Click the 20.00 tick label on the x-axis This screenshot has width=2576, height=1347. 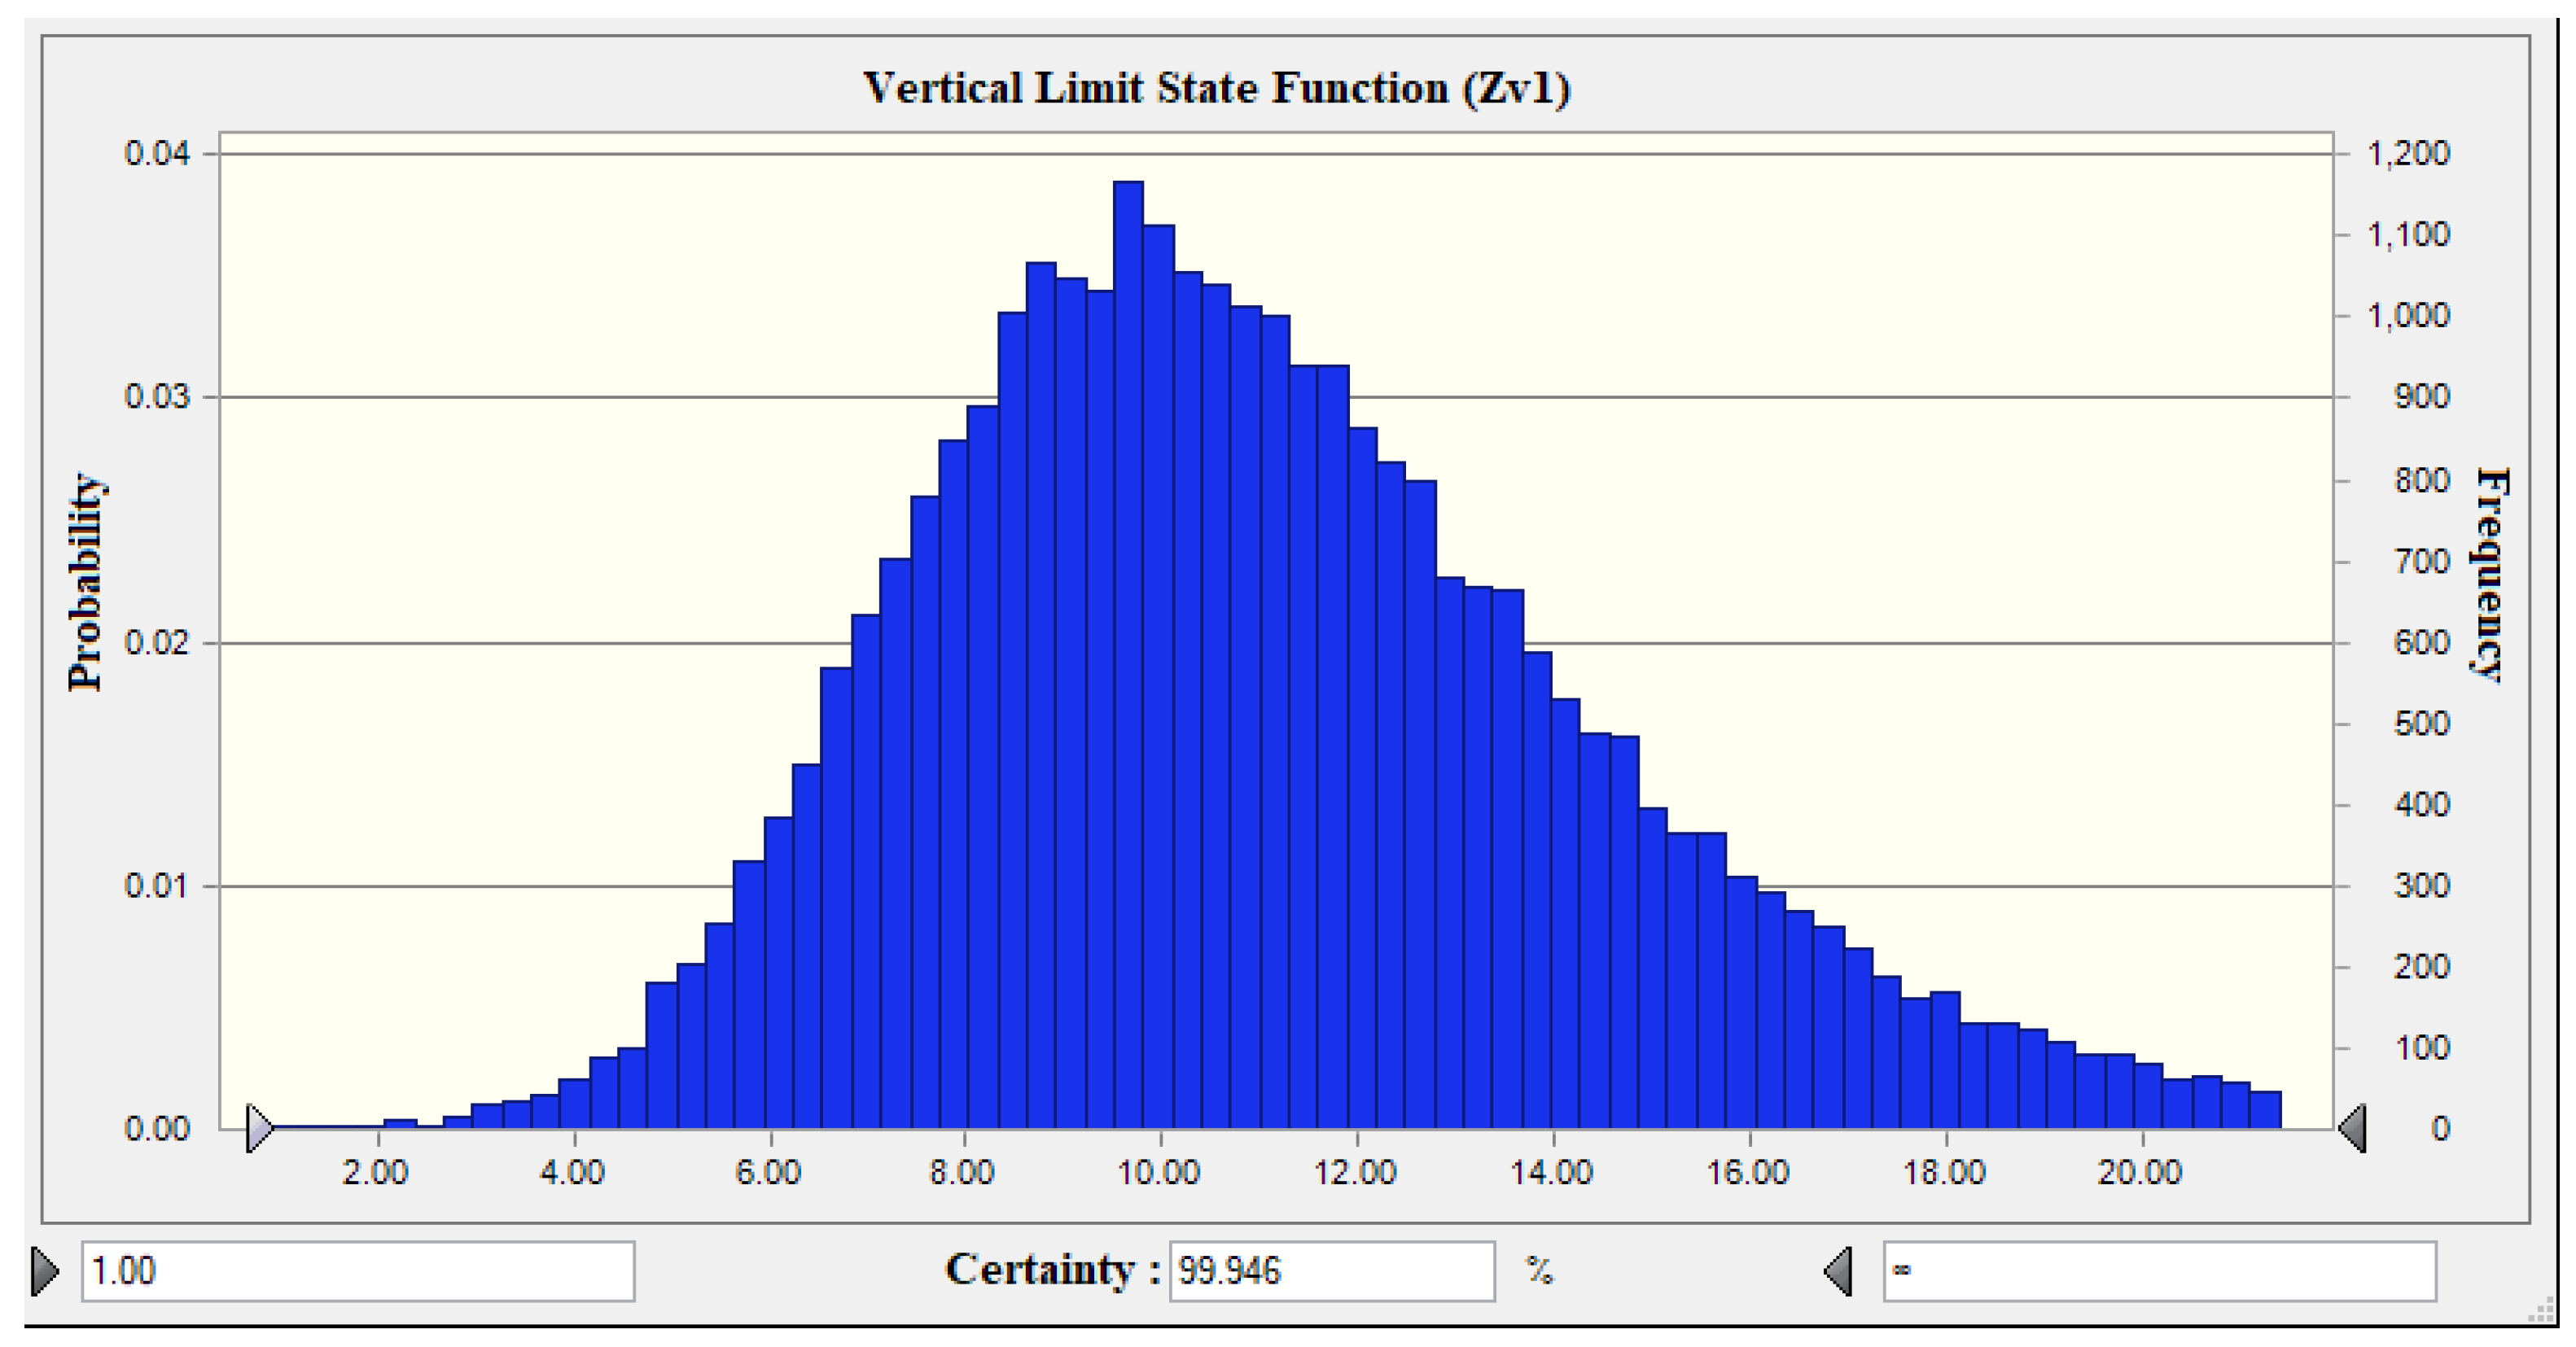(2139, 1172)
